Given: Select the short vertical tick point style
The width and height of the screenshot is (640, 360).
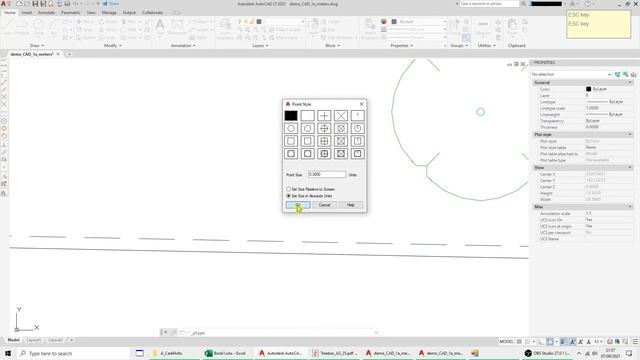Looking at the screenshot, I should point(358,116).
